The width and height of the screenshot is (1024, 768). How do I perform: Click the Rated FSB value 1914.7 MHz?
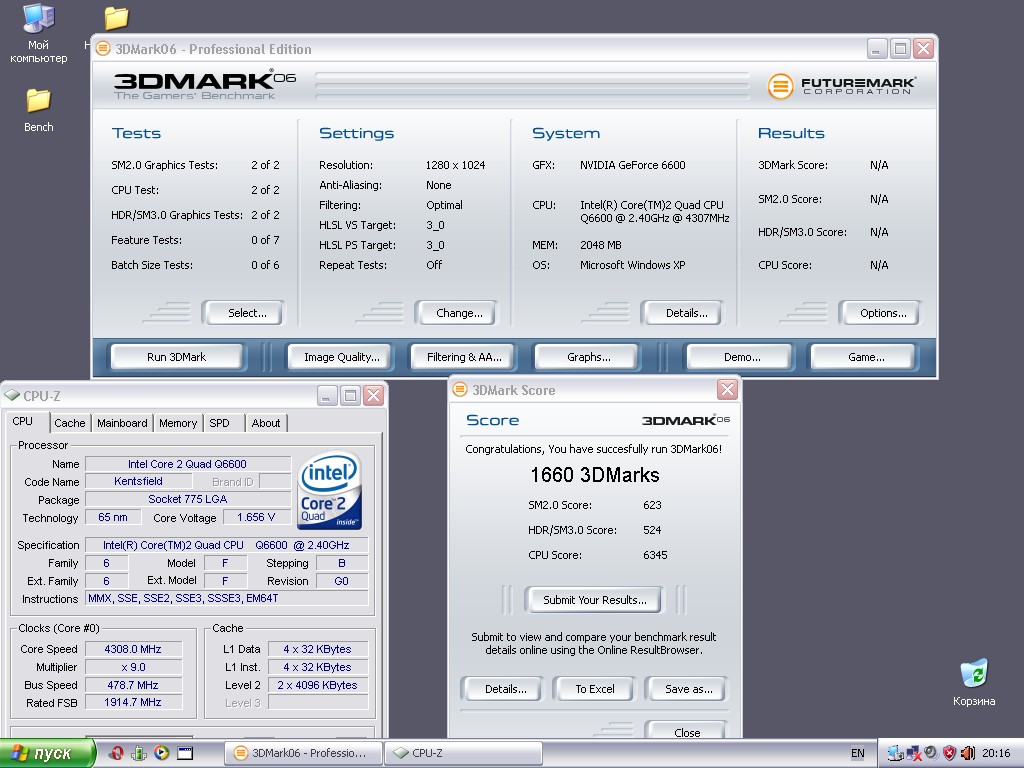pos(133,702)
